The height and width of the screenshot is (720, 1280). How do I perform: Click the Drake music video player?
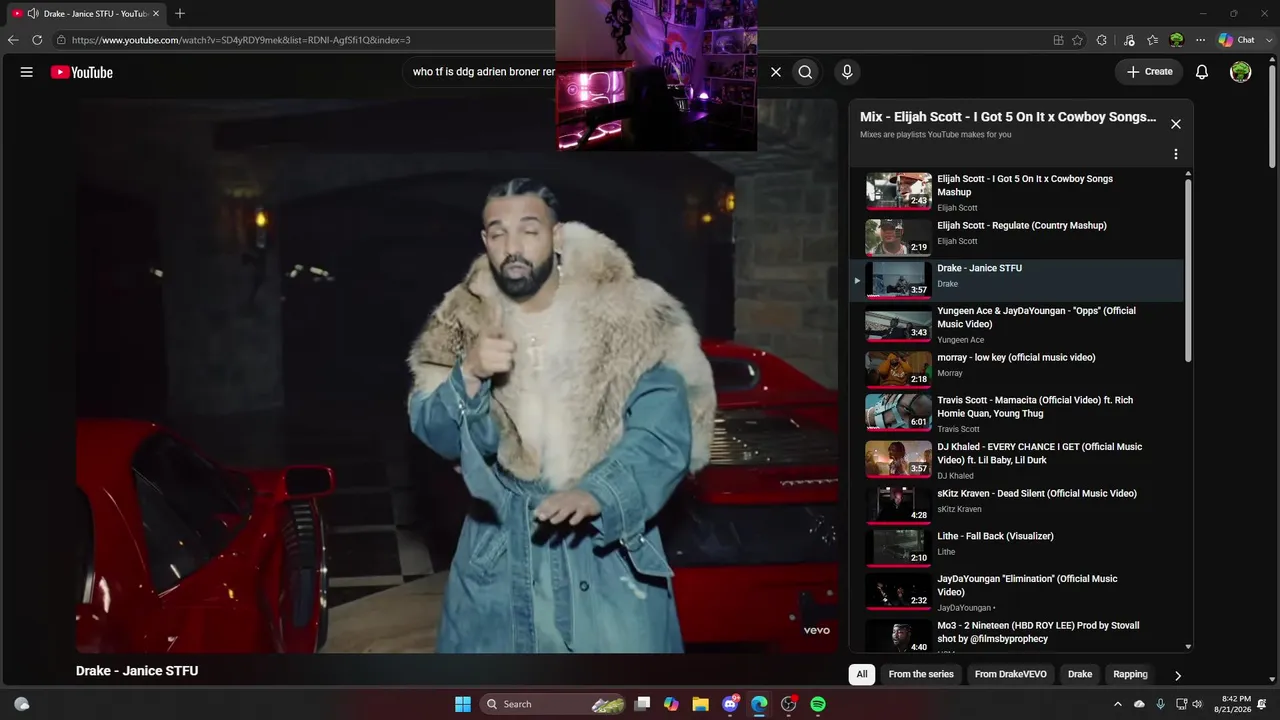457,375
